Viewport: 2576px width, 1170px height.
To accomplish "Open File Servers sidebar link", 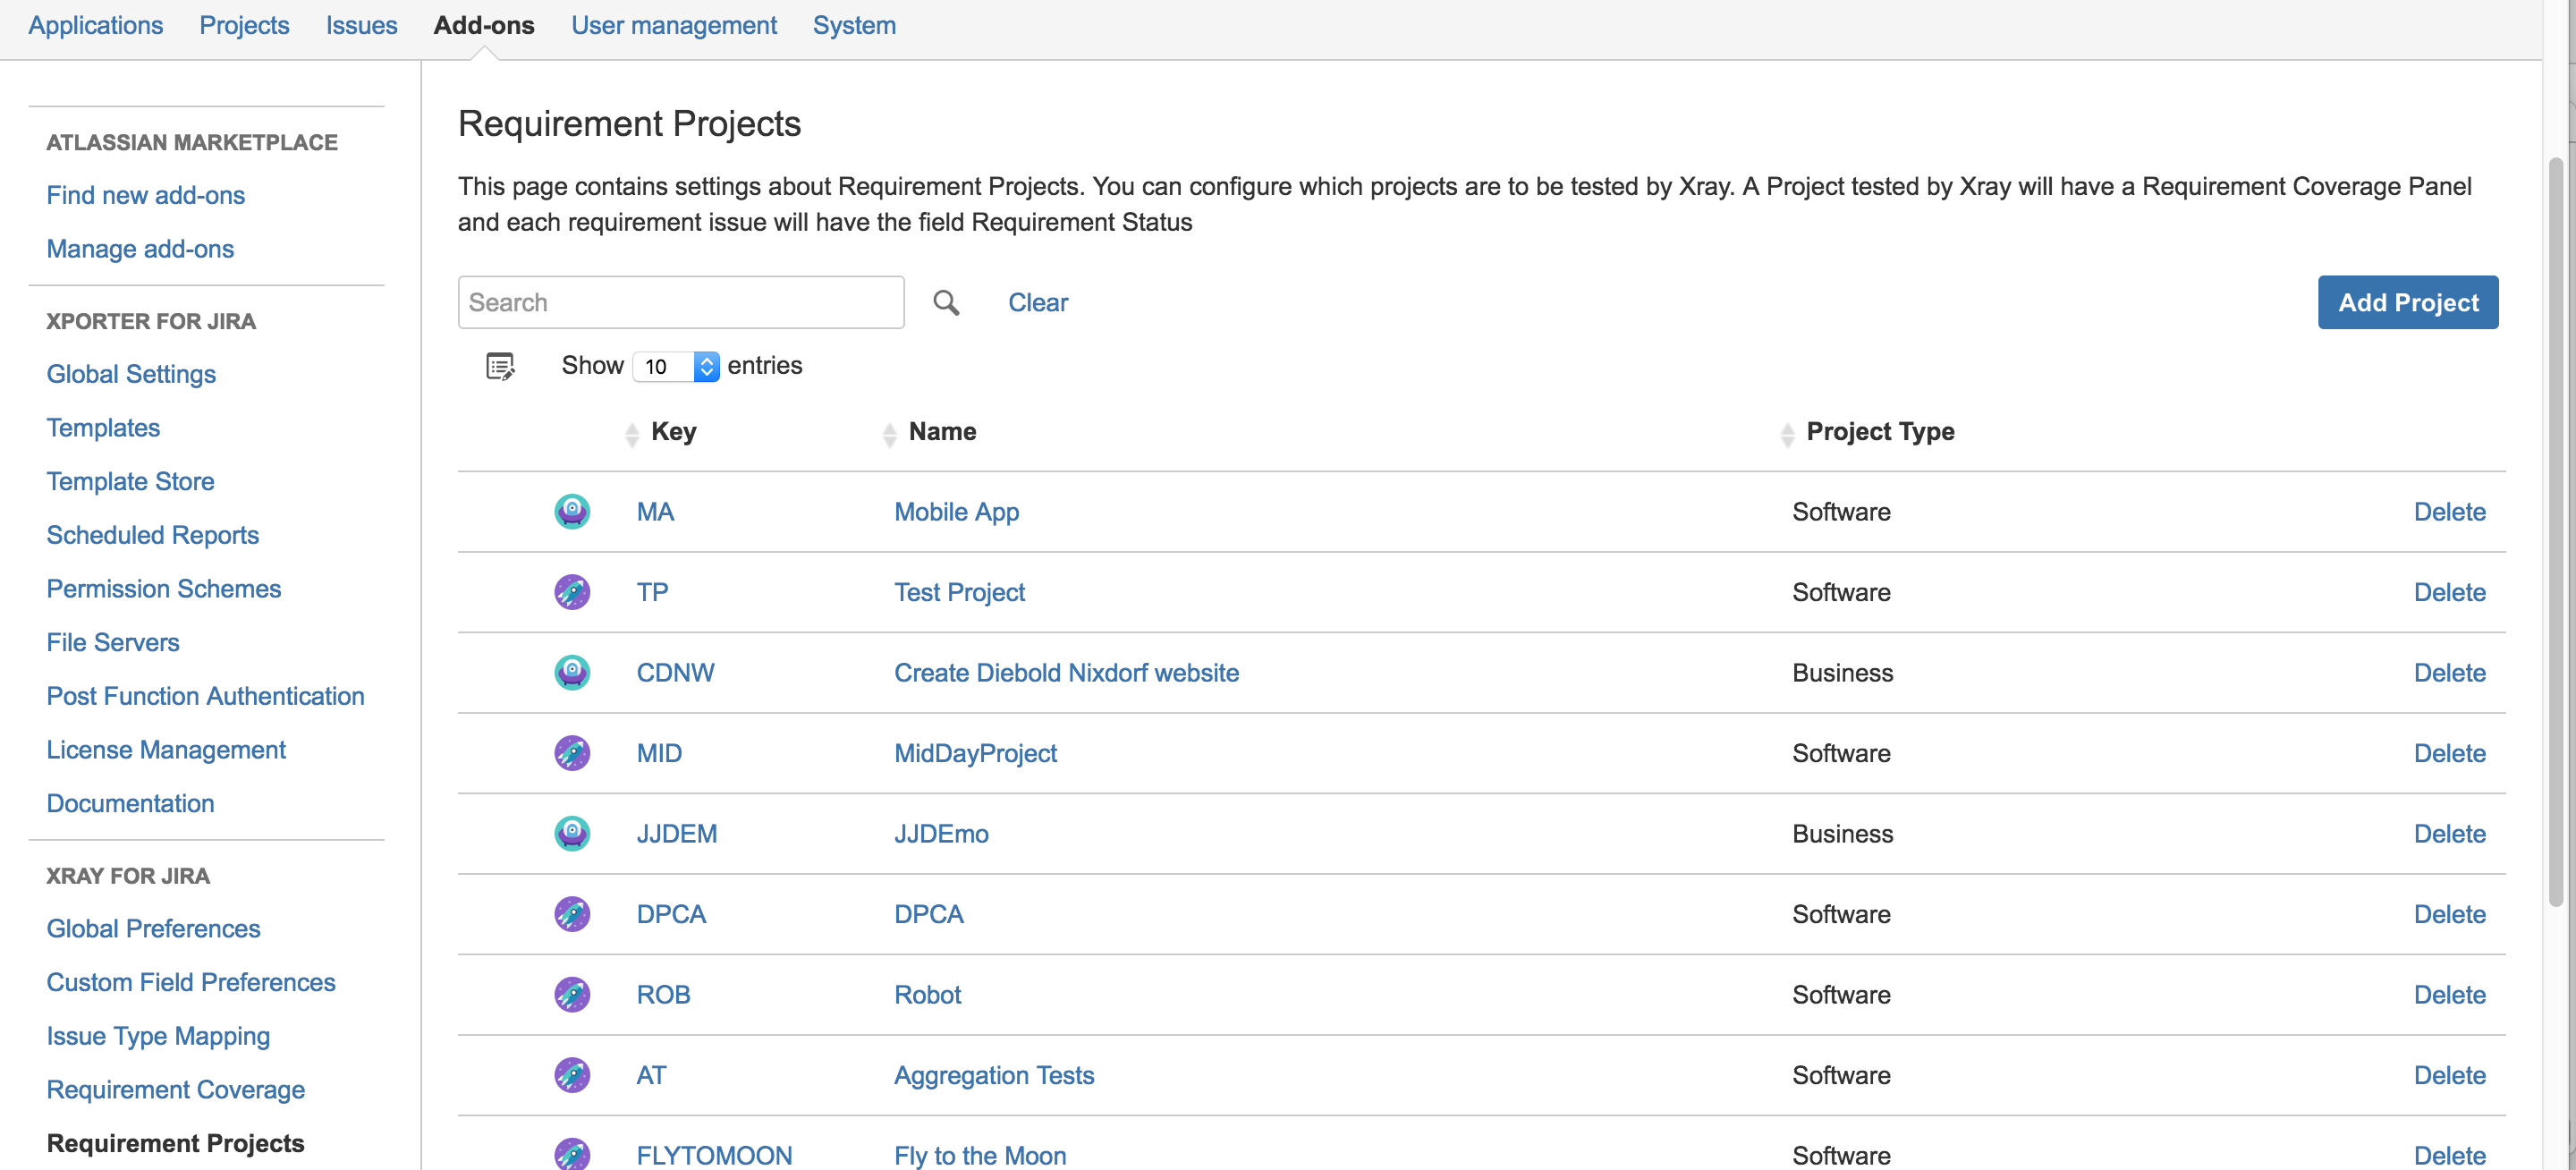I will [x=113, y=642].
